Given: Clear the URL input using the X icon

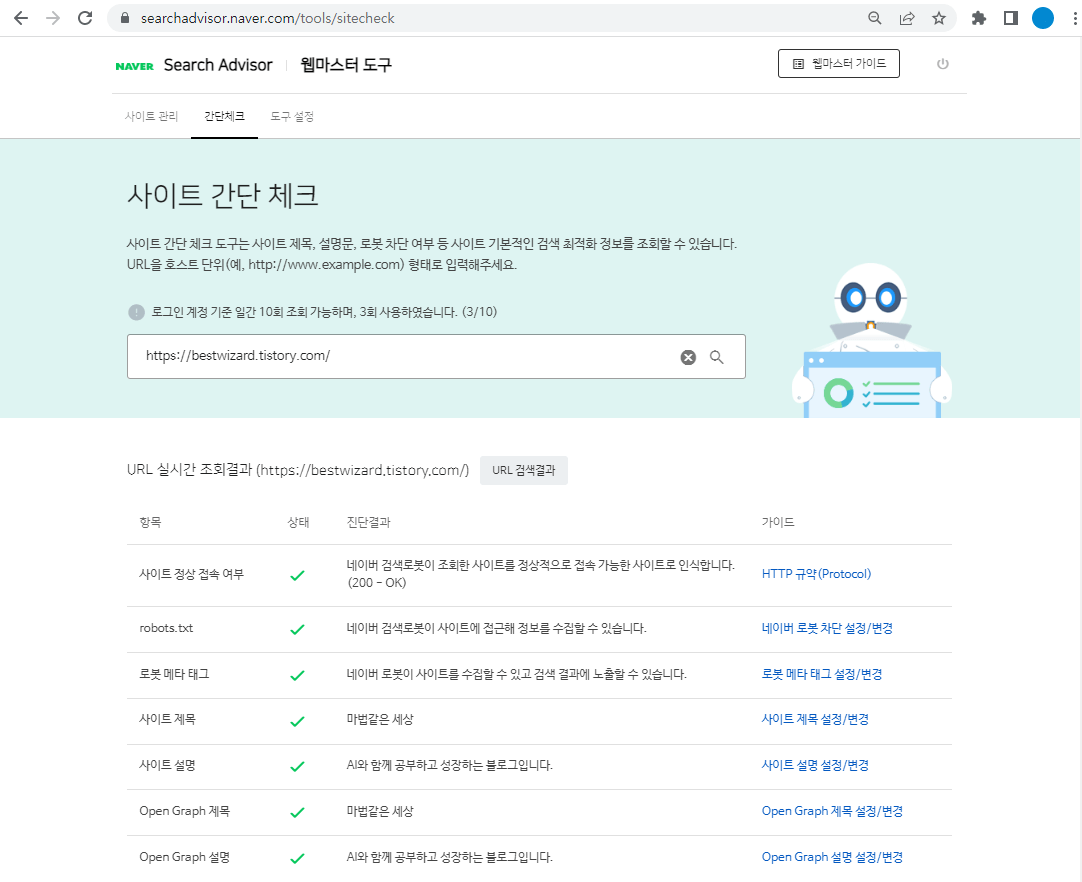Looking at the screenshot, I should [687, 357].
